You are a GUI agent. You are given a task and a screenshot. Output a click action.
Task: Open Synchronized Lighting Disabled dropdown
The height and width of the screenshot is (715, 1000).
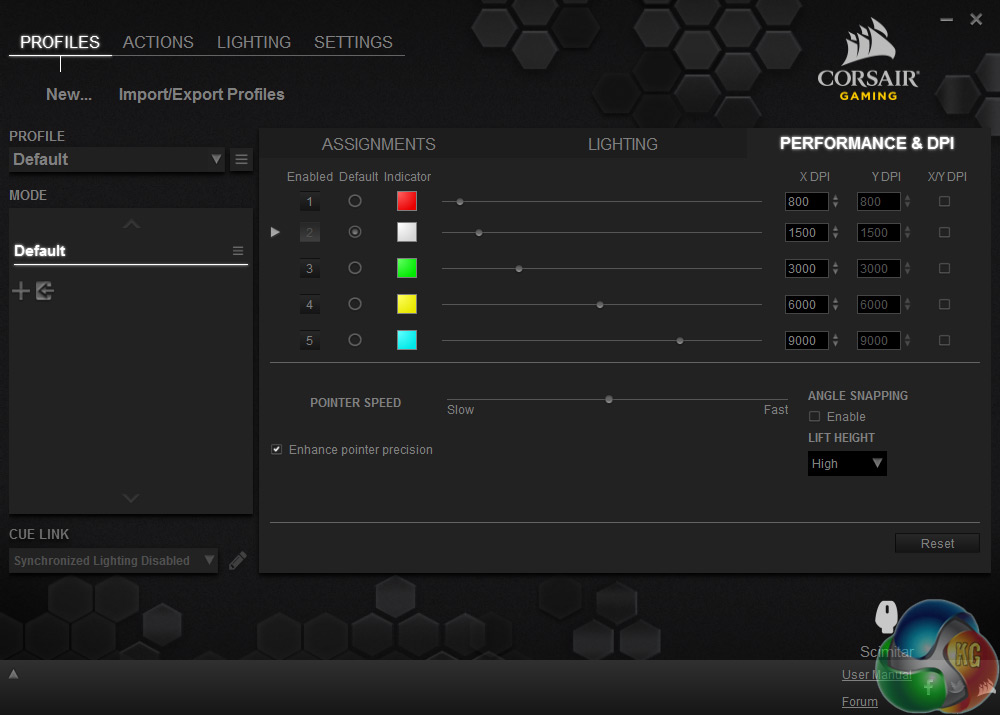(x=113, y=561)
